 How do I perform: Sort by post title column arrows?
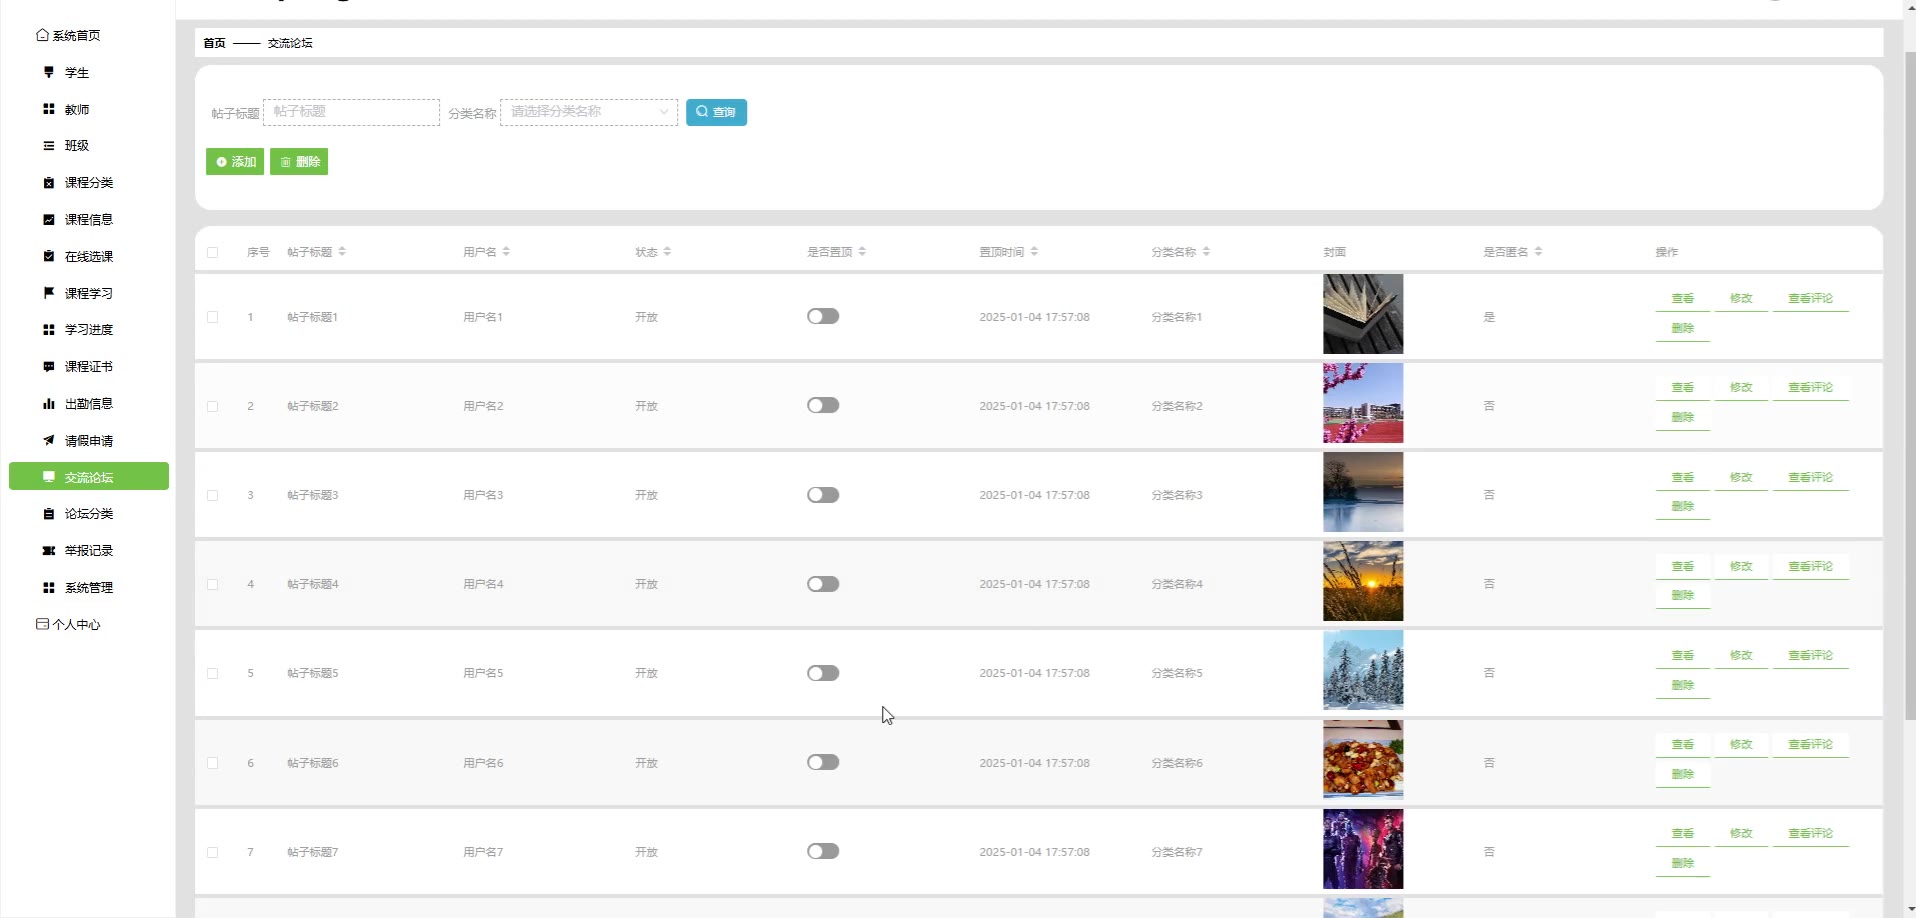tap(342, 252)
